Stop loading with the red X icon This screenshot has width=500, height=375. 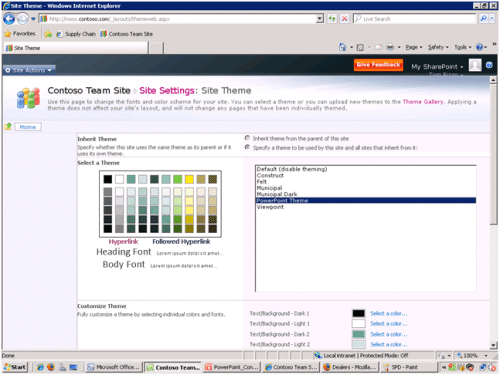click(344, 19)
